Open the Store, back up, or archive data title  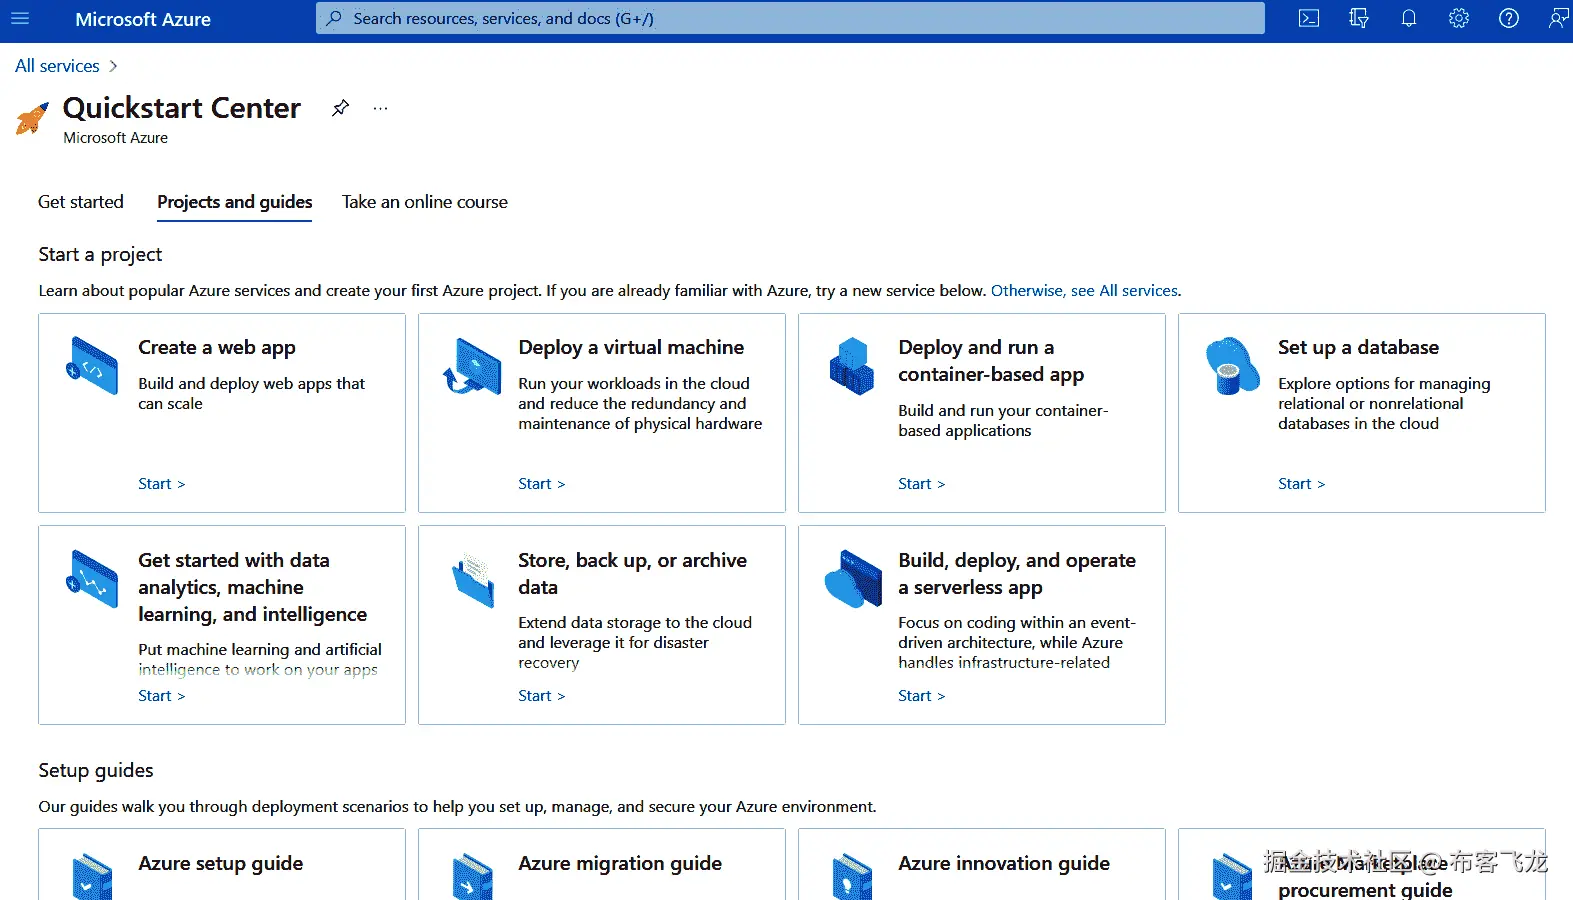point(632,574)
